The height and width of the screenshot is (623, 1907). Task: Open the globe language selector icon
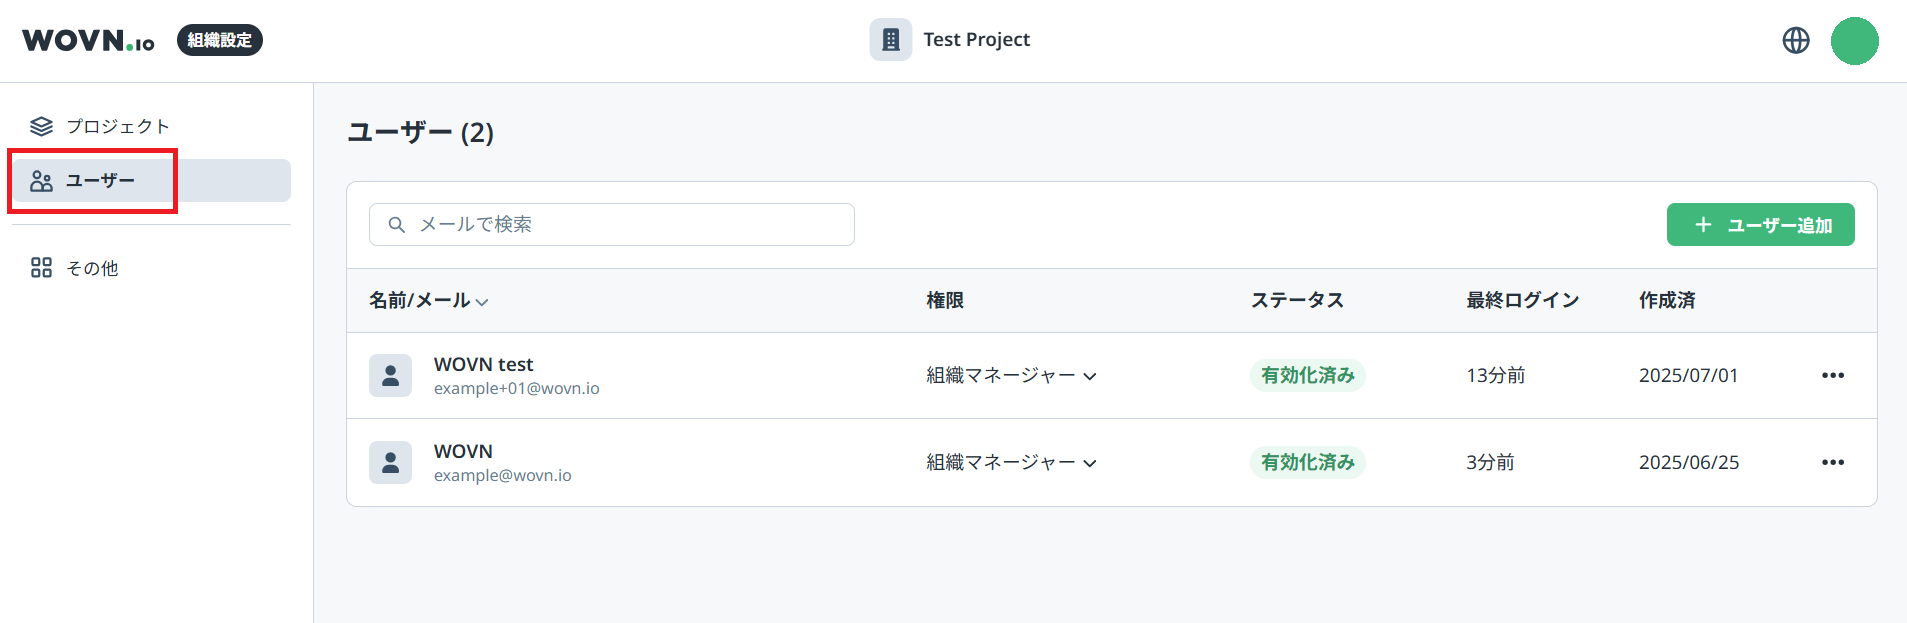(x=1796, y=40)
